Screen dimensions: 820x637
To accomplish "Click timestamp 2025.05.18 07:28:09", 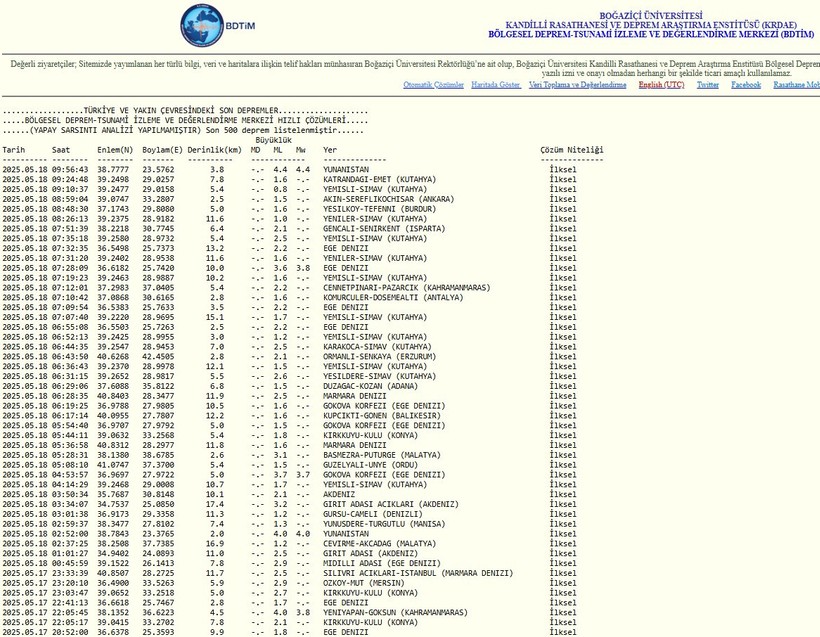I will [45, 268].
